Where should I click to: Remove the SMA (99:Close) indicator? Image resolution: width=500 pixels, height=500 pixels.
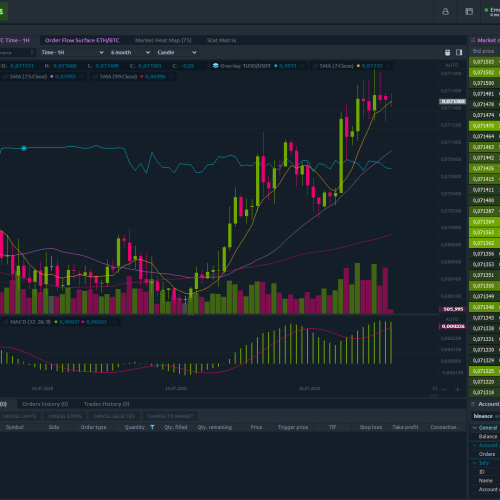pos(171,77)
